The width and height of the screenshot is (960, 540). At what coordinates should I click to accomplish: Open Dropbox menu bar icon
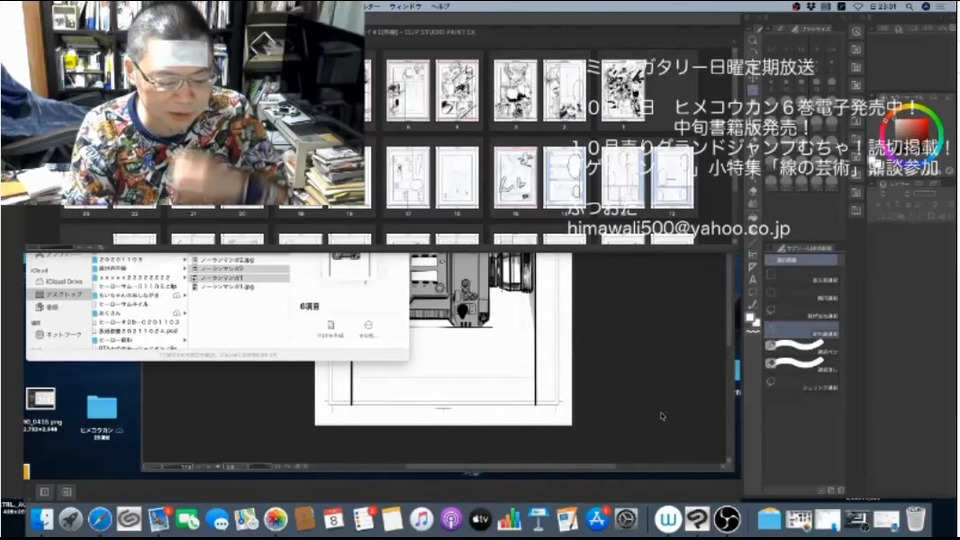pyautogui.click(x=811, y=6)
